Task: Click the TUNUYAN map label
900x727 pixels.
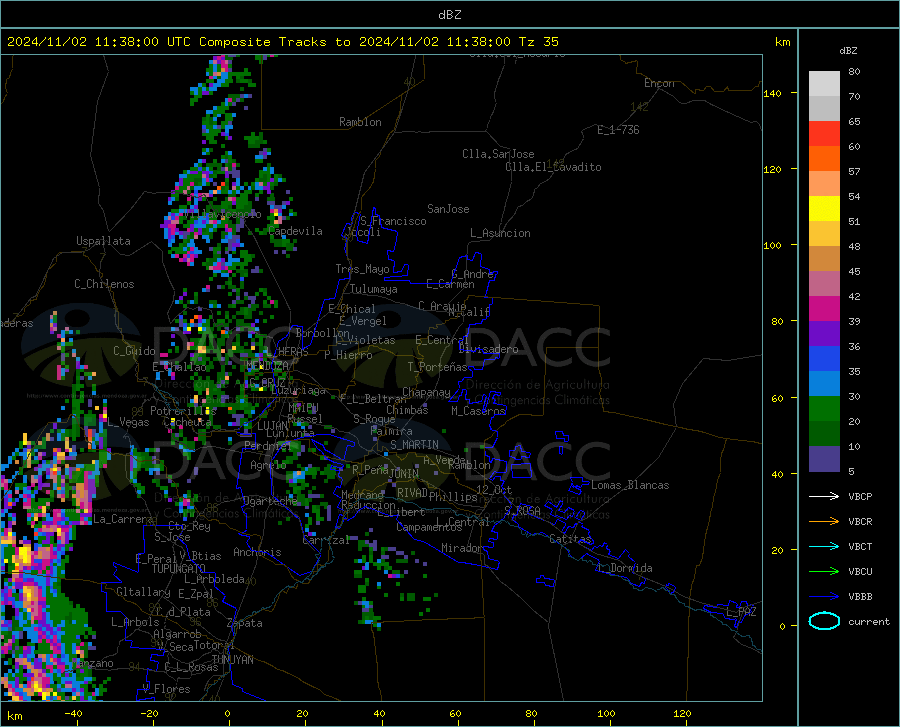Action: click(x=232, y=660)
